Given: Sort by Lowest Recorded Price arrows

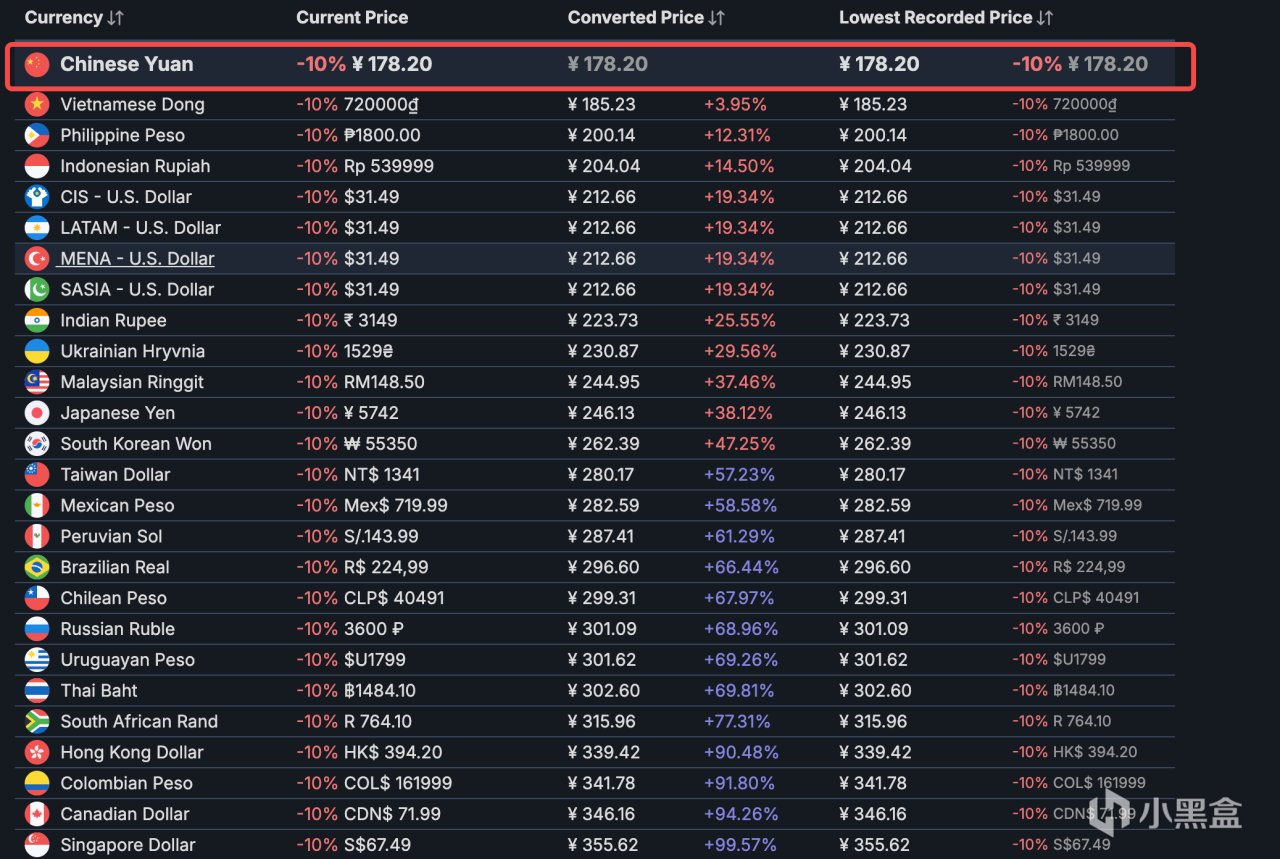Looking at the screenshot, I should pyautogui.click(x=1045, y=18).
